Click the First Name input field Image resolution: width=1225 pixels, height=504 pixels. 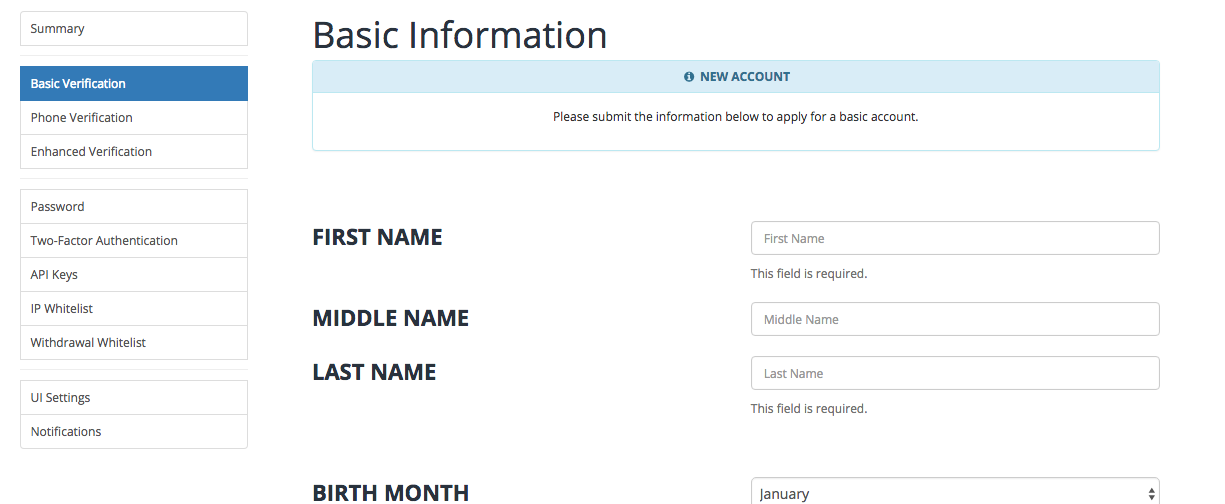point(954,239)
